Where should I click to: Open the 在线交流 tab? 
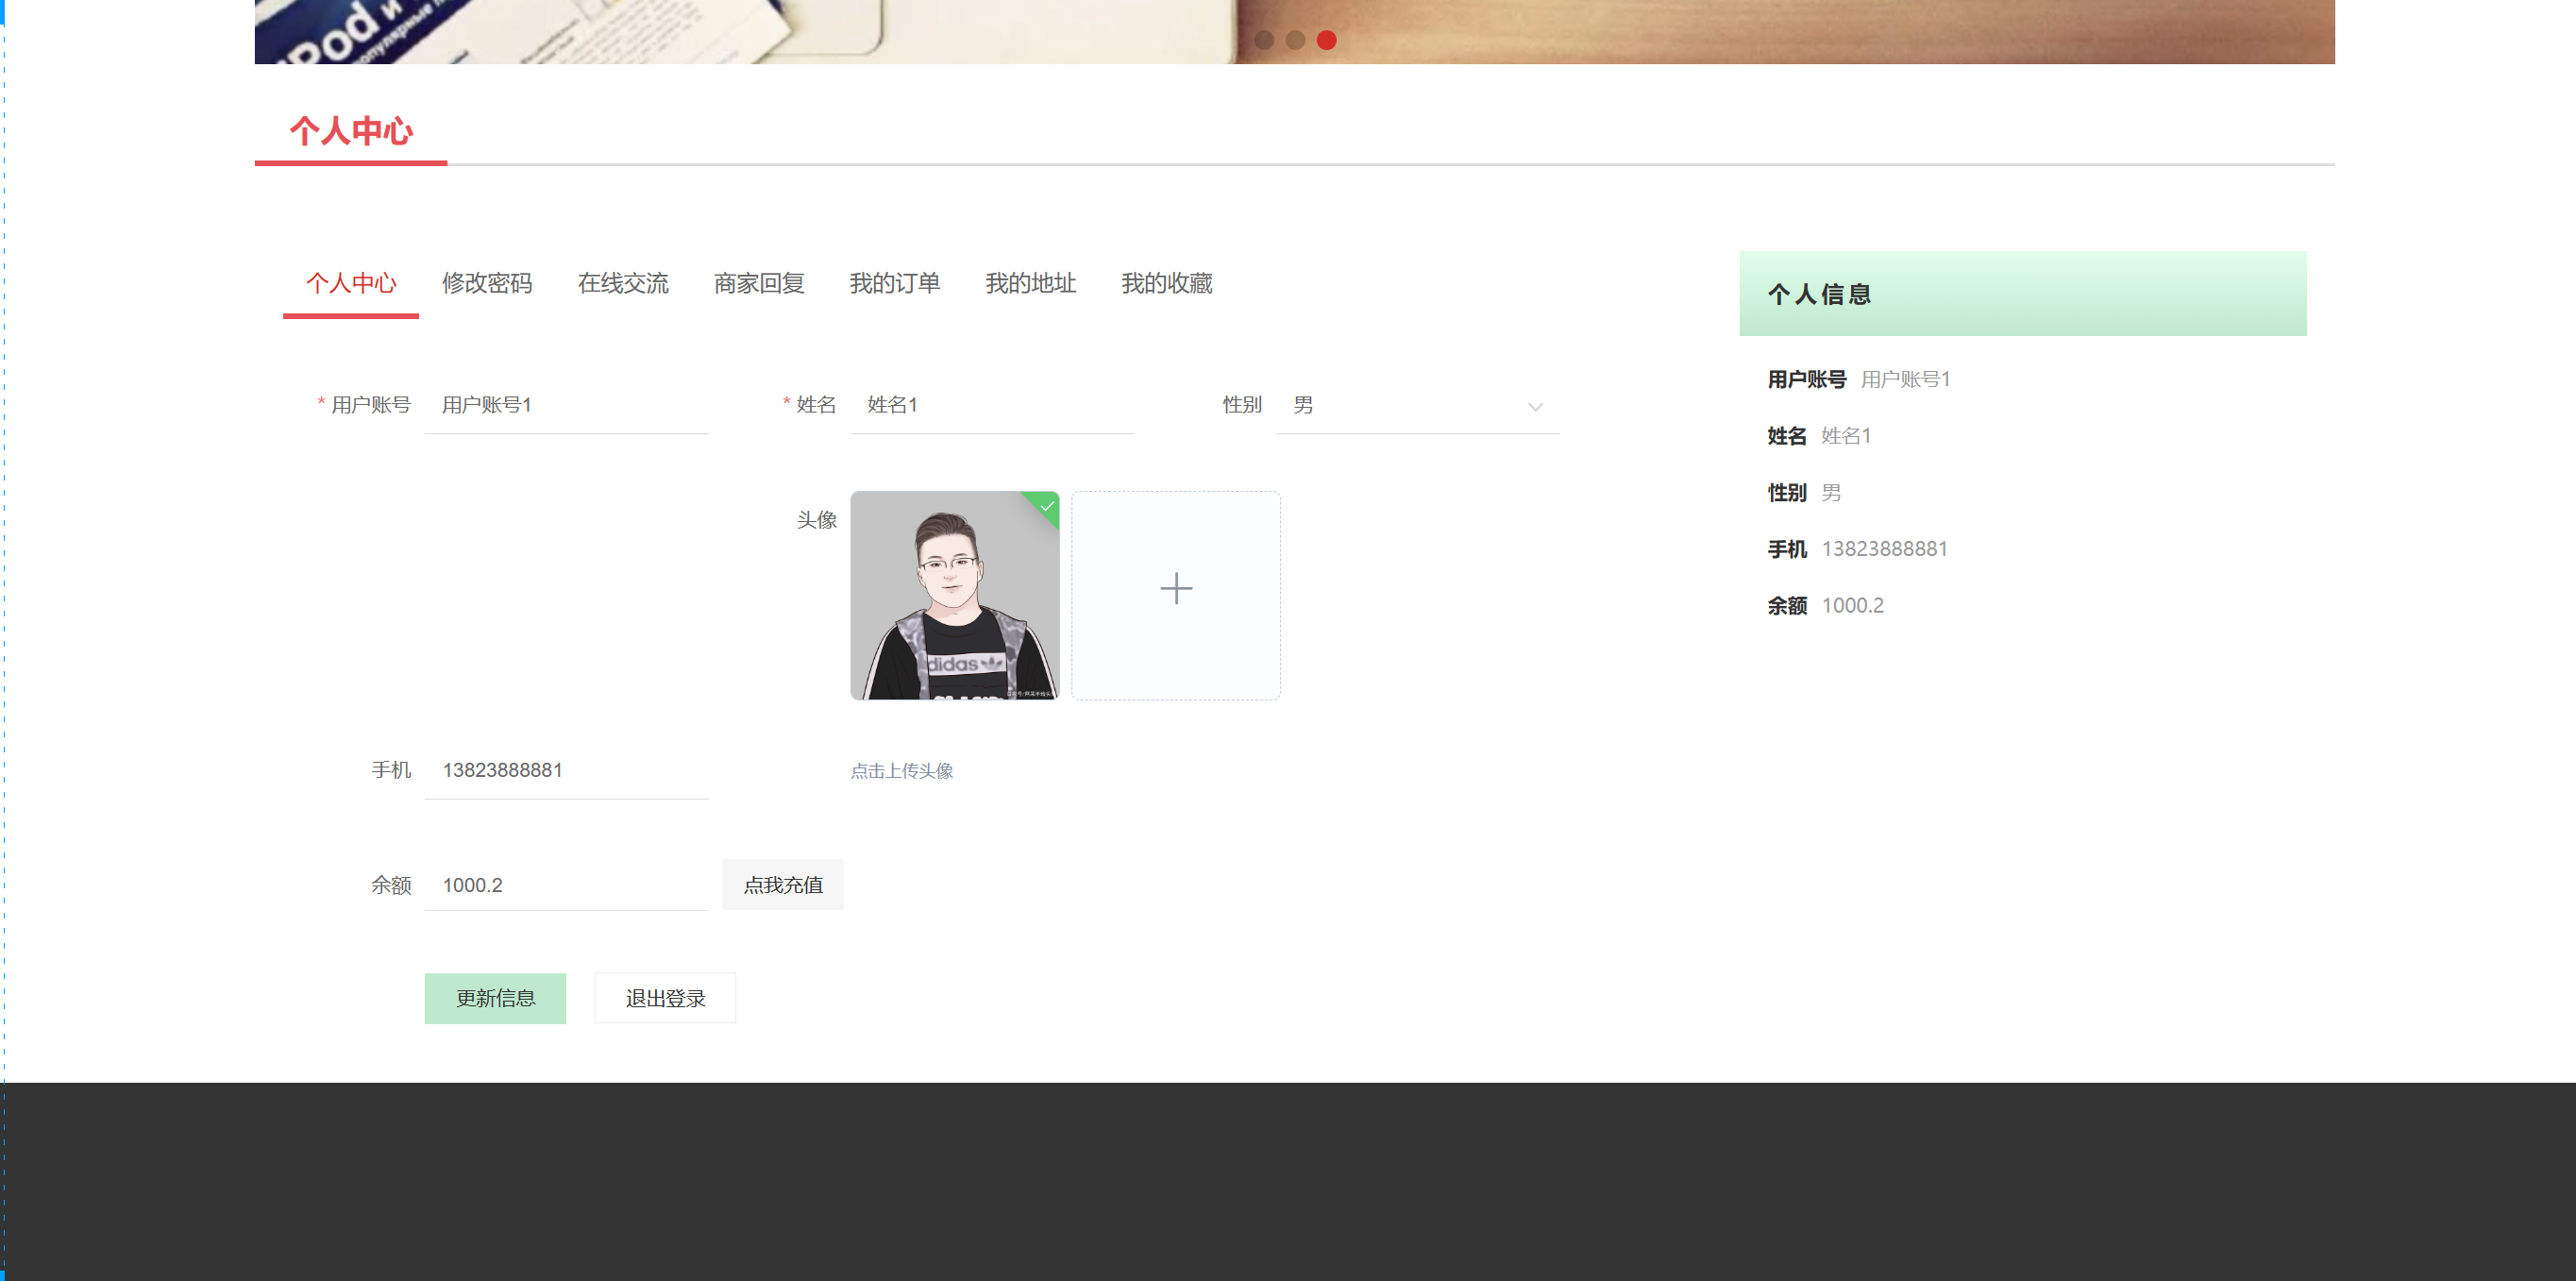(623, 284)
